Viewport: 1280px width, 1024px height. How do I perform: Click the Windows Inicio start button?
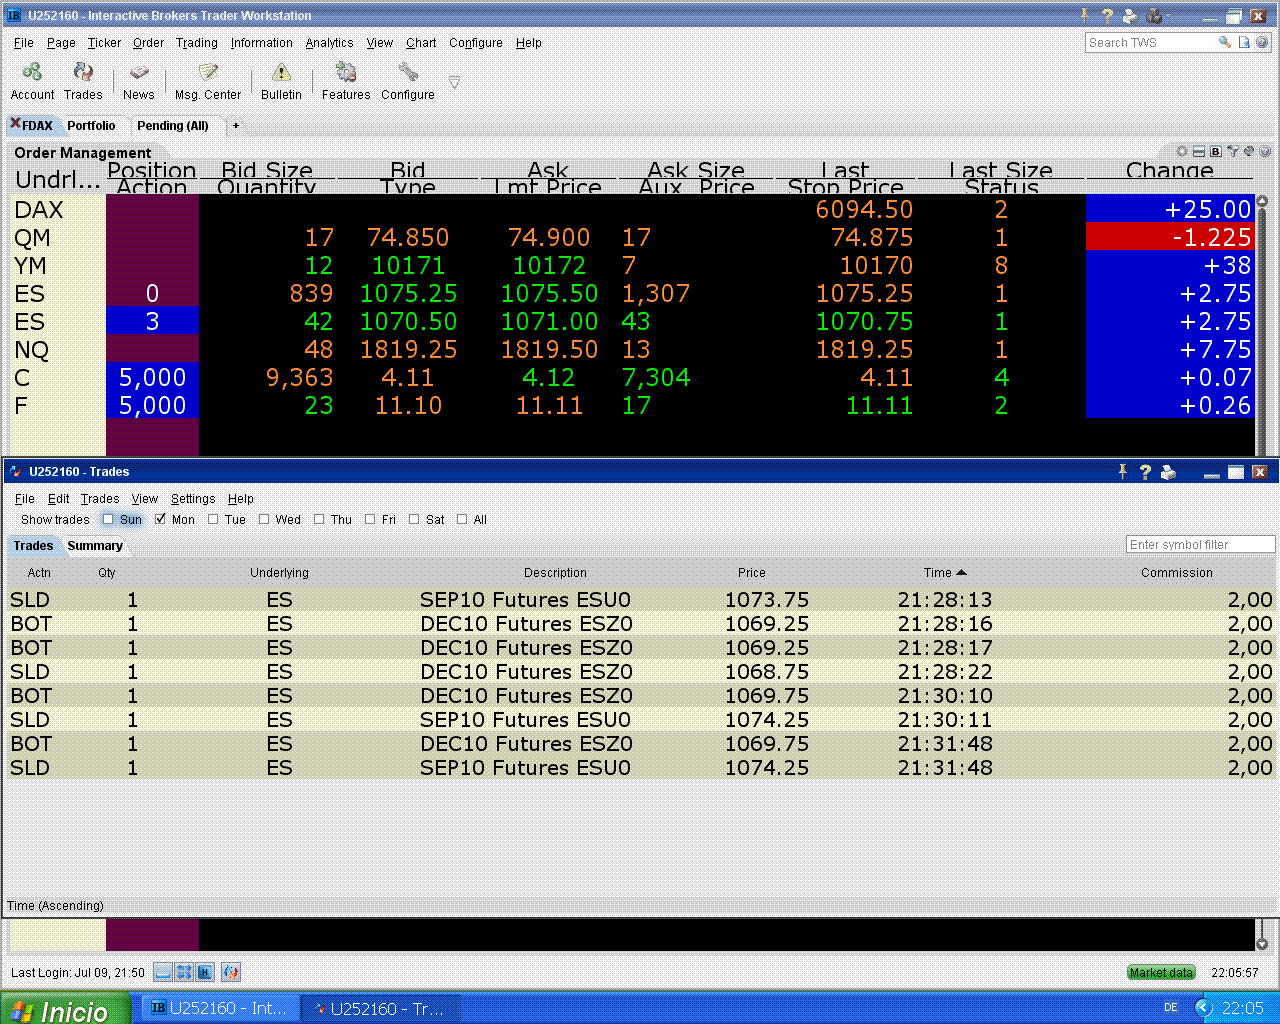coord(65,1009)
